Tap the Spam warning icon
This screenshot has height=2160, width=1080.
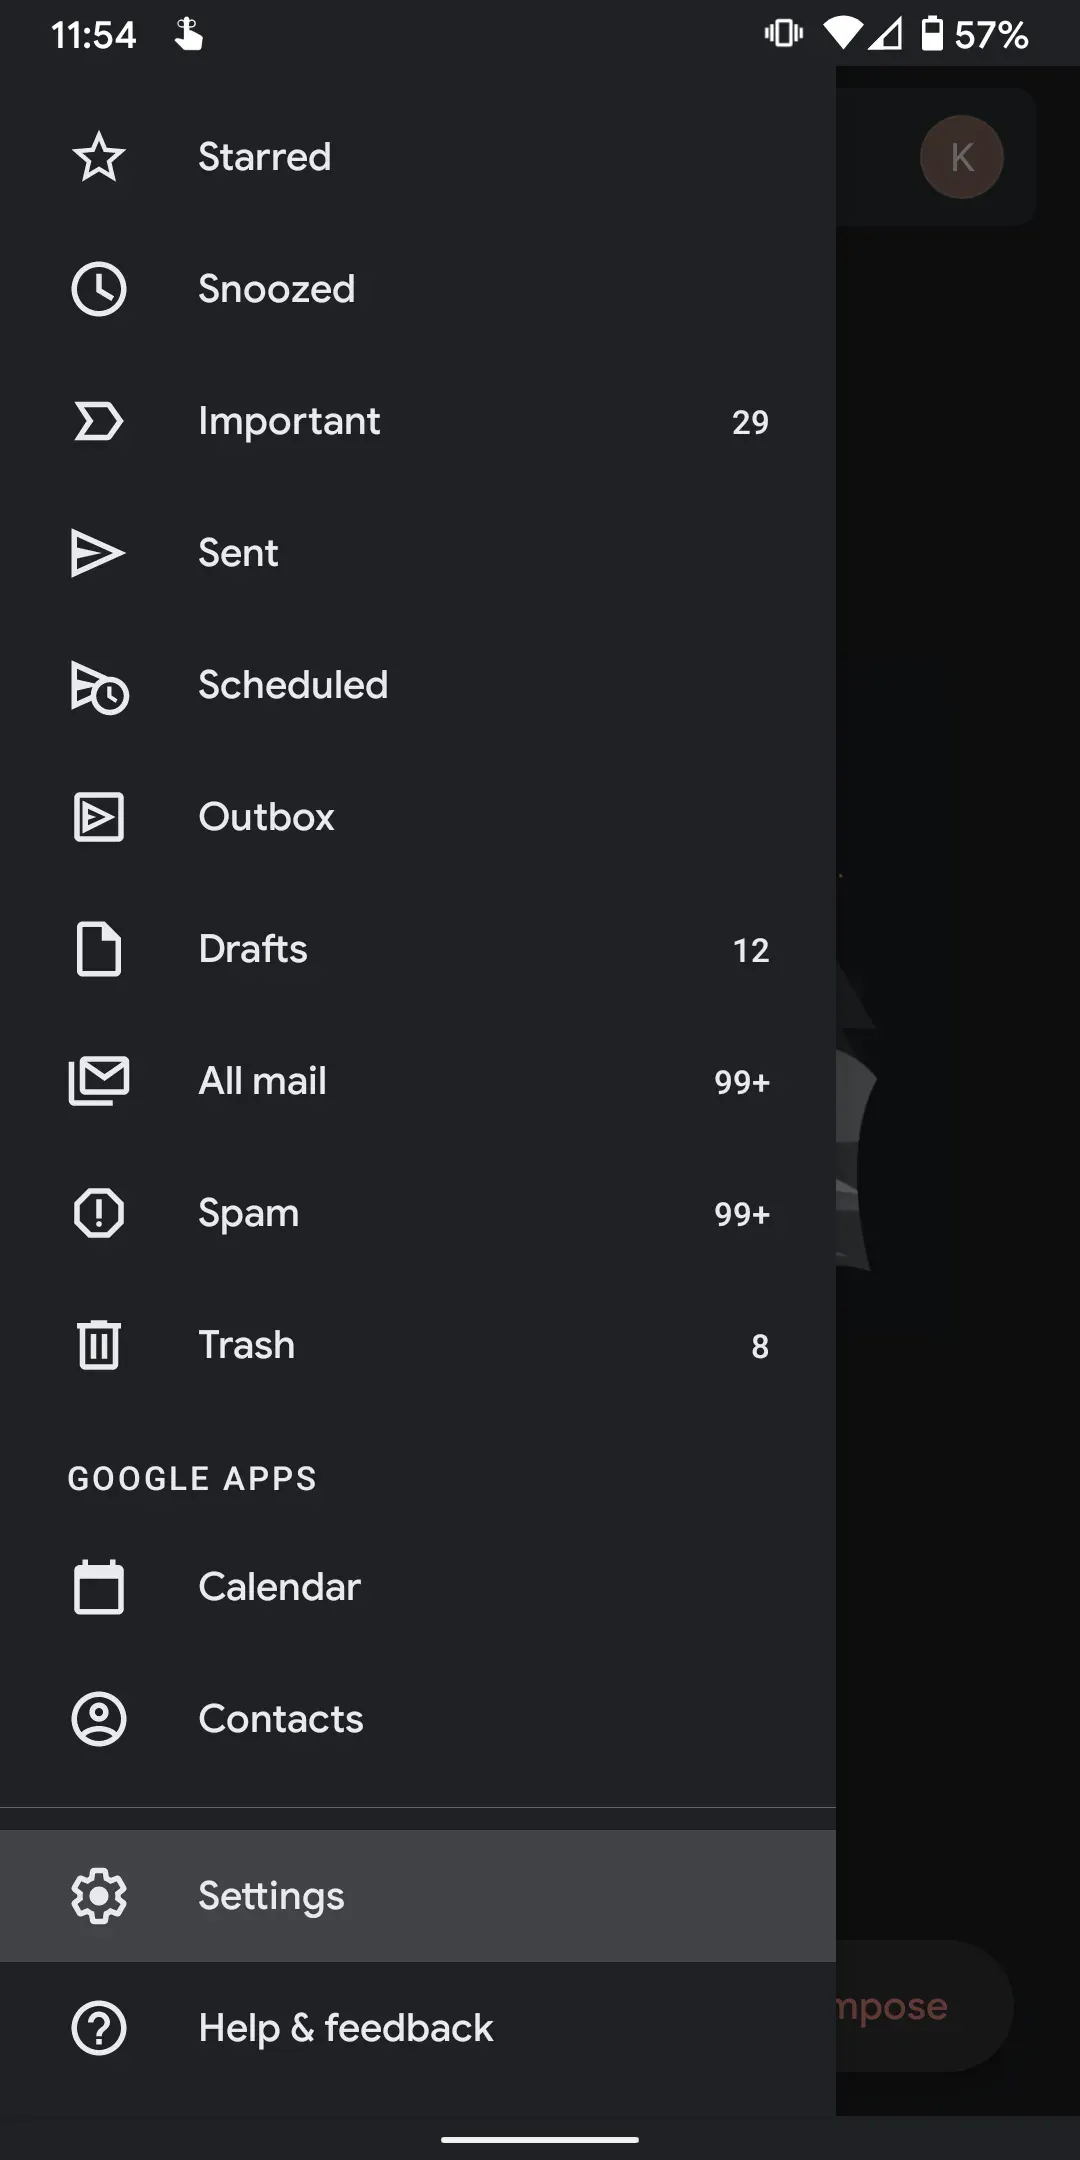pyautogui.click(x=98, y=1213)
